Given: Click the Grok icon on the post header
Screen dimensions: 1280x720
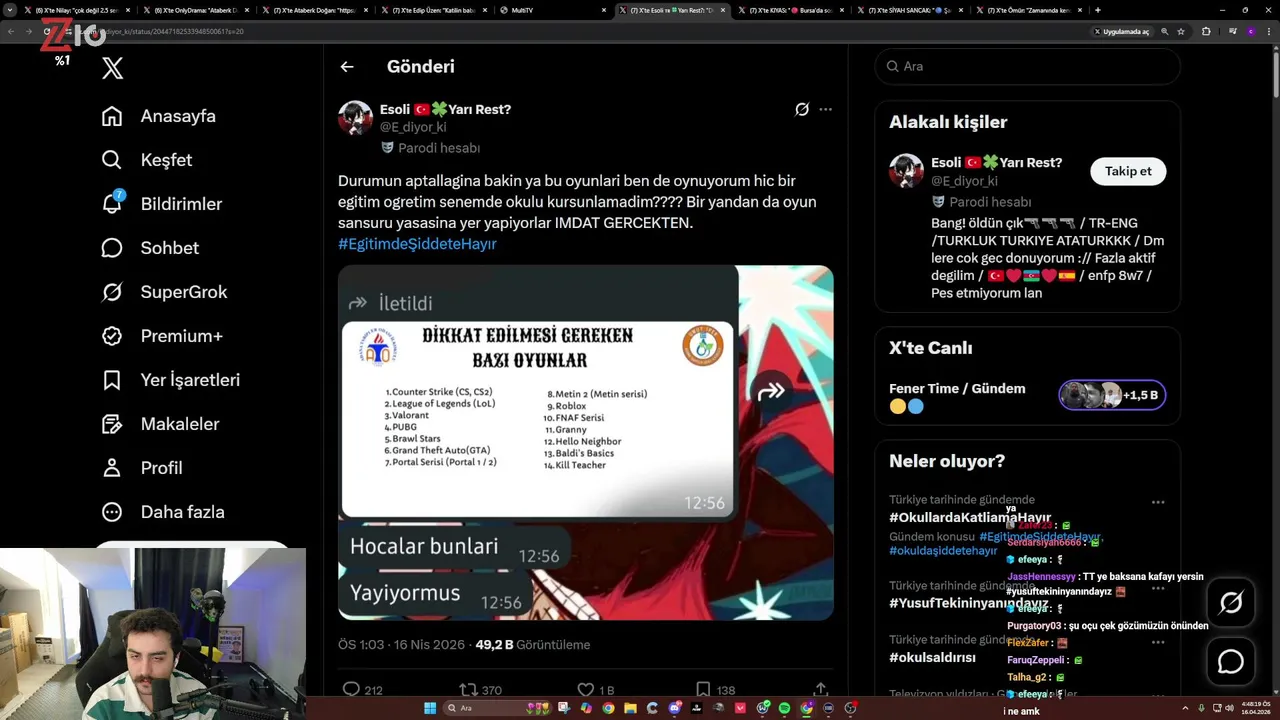Looking at the screenshot, I should pos(802,109).
